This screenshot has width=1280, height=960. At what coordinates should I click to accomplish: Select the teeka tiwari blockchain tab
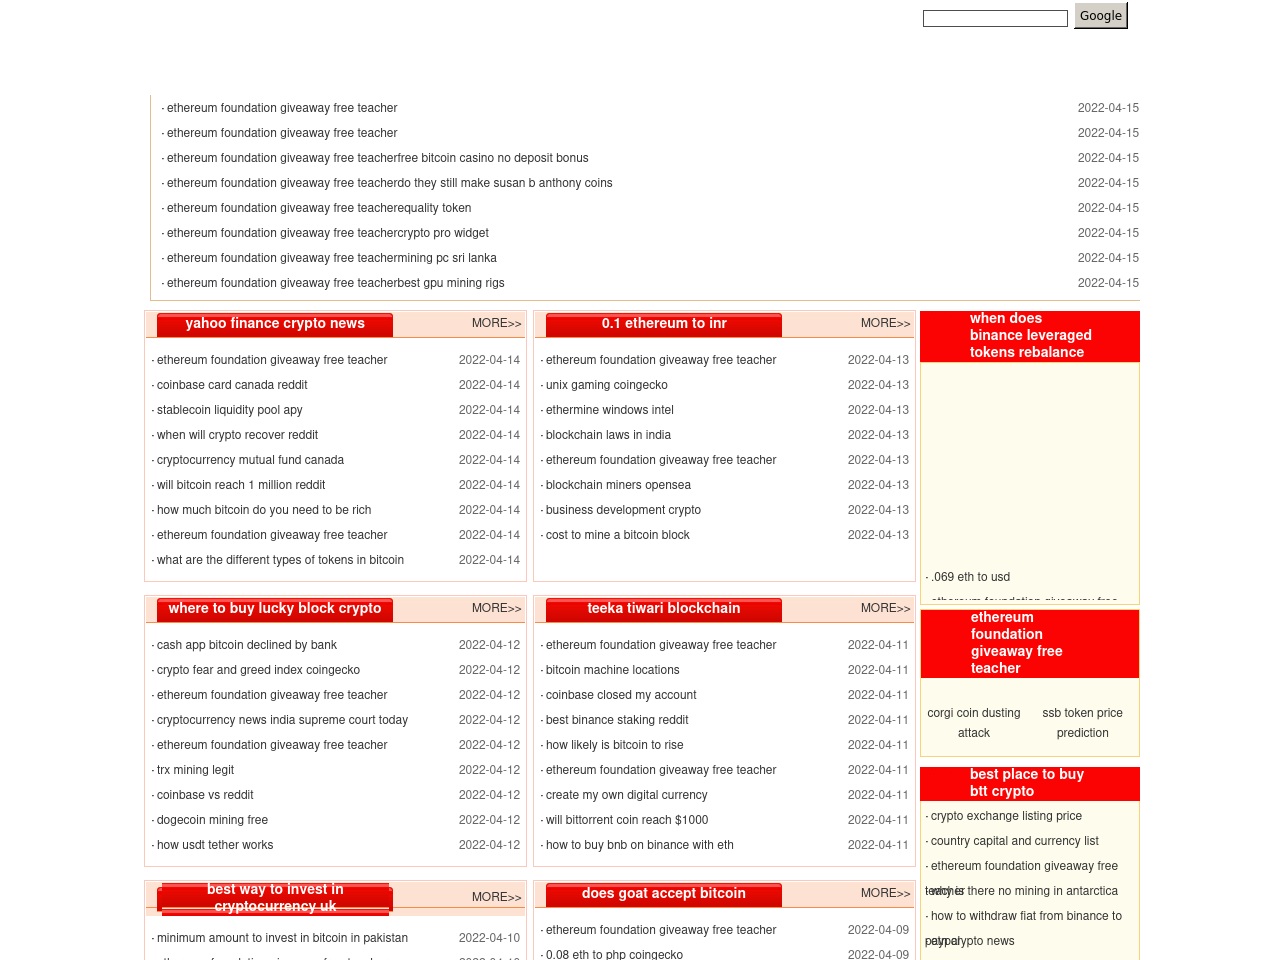(x=664, y=609)
